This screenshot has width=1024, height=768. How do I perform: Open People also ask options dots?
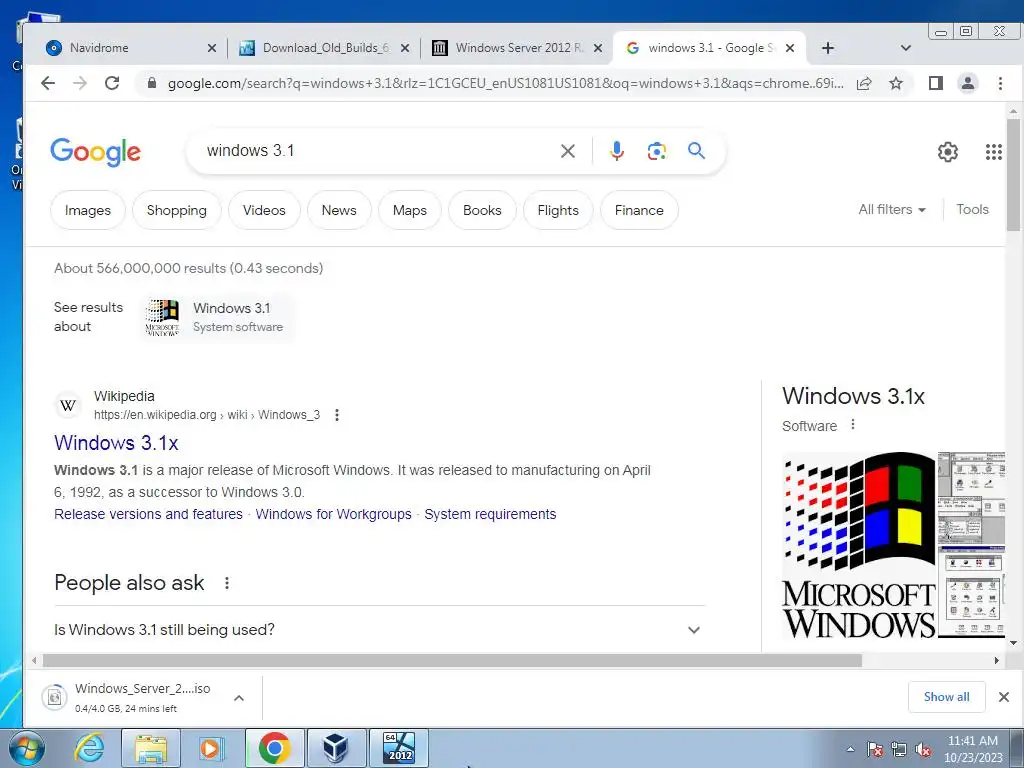227,583
